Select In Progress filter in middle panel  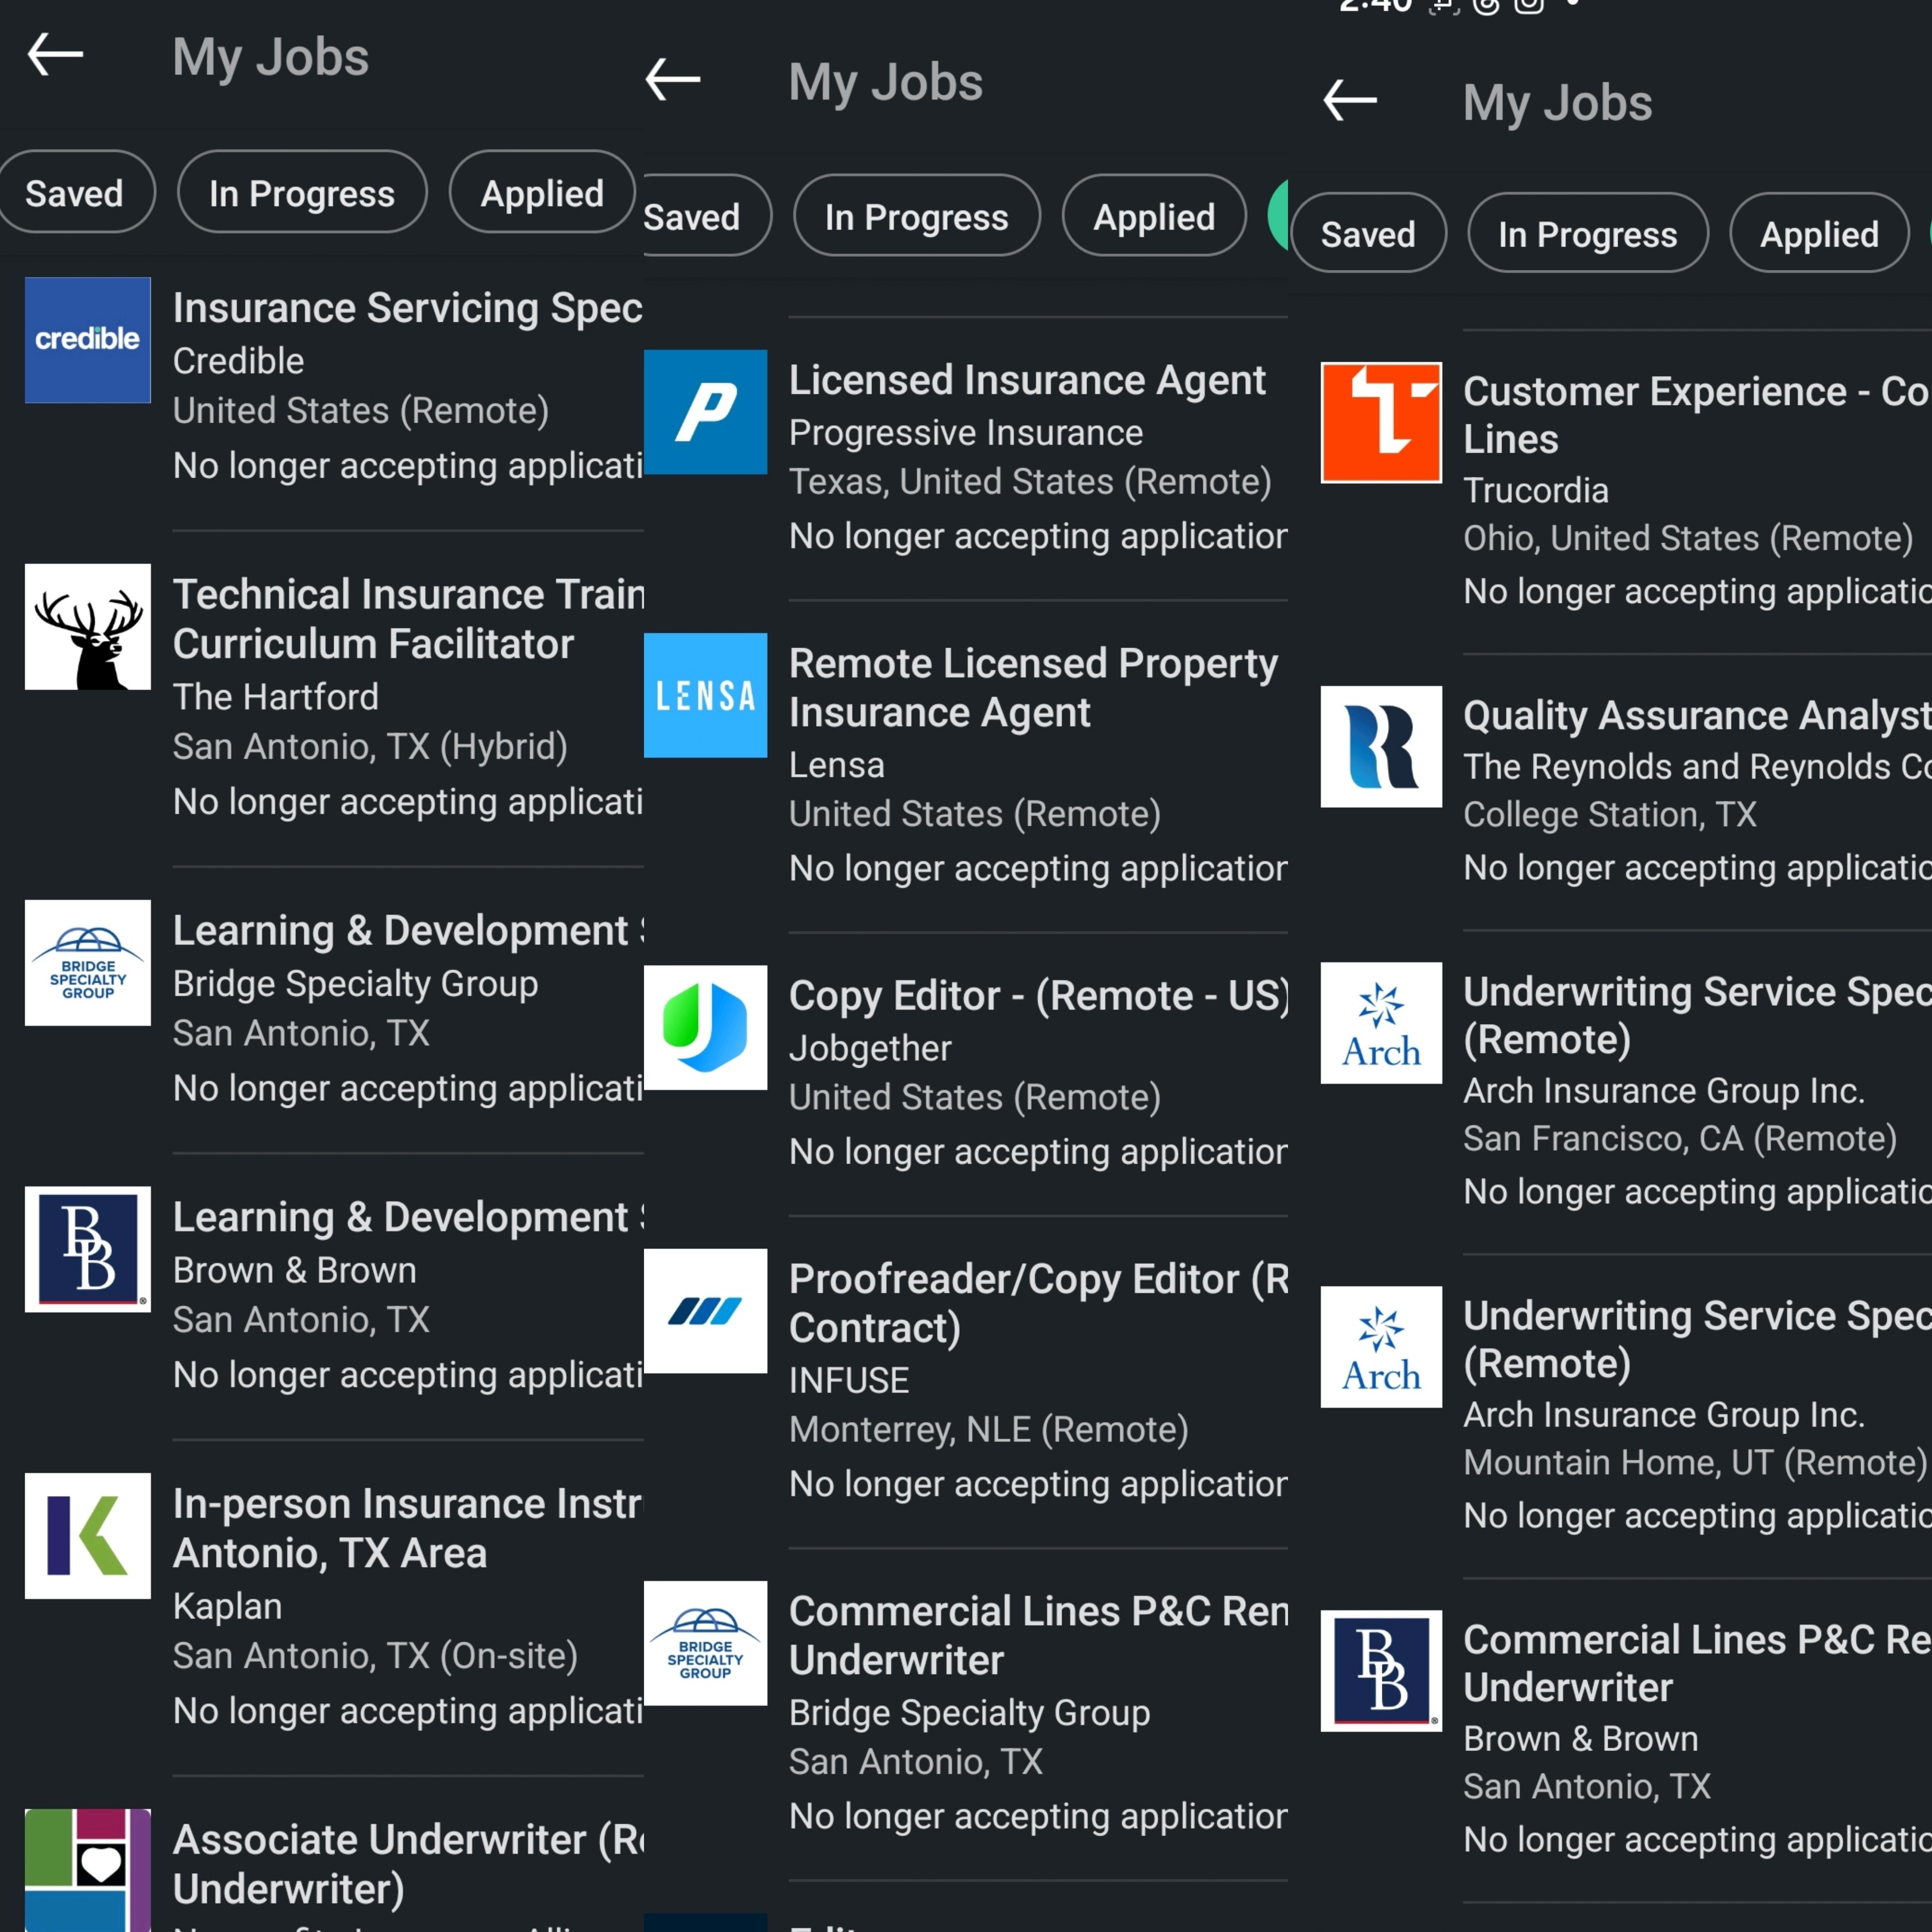[916, 216]
